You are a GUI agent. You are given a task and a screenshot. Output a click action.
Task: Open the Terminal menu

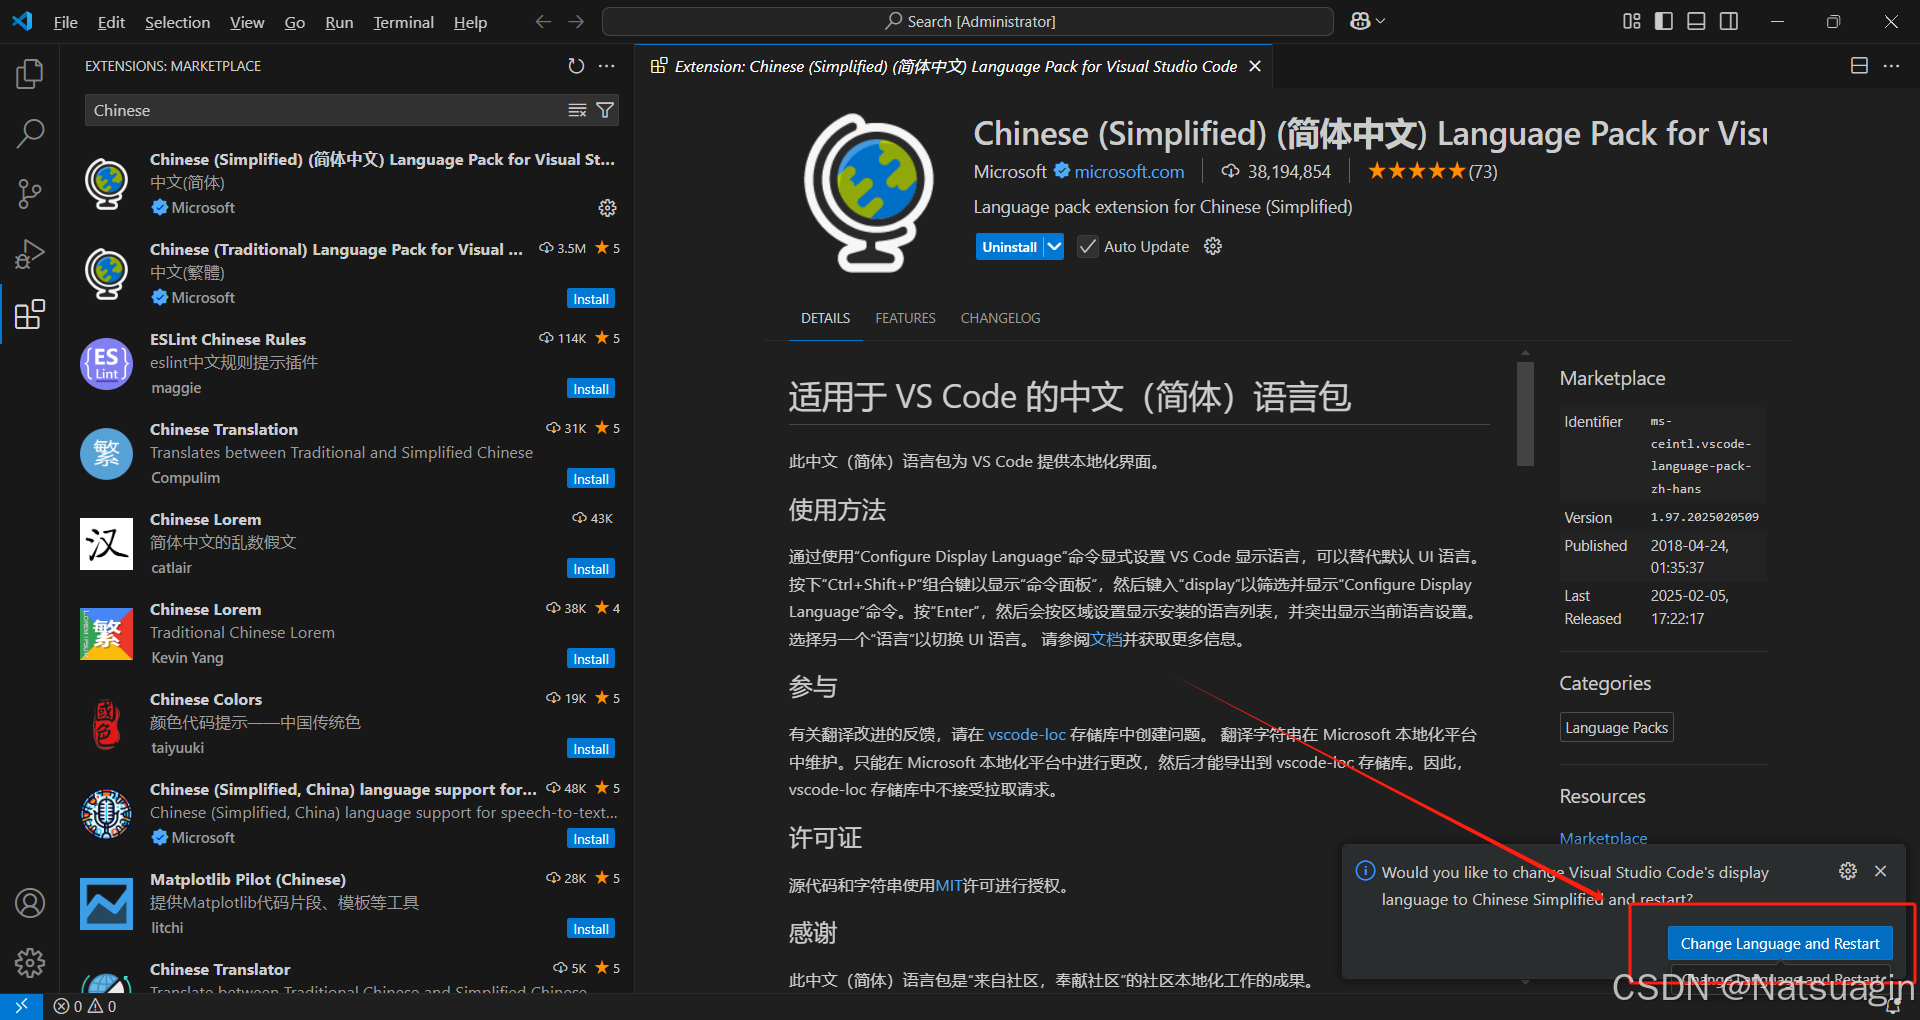[x=403, y=22]
